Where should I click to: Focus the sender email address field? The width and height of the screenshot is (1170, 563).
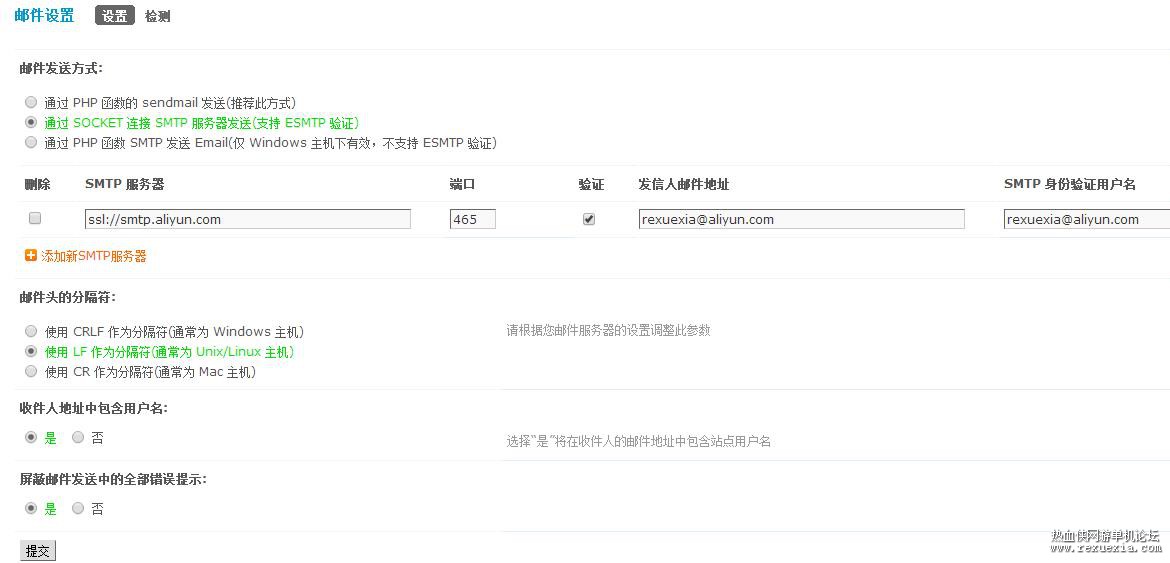(801, 219)
